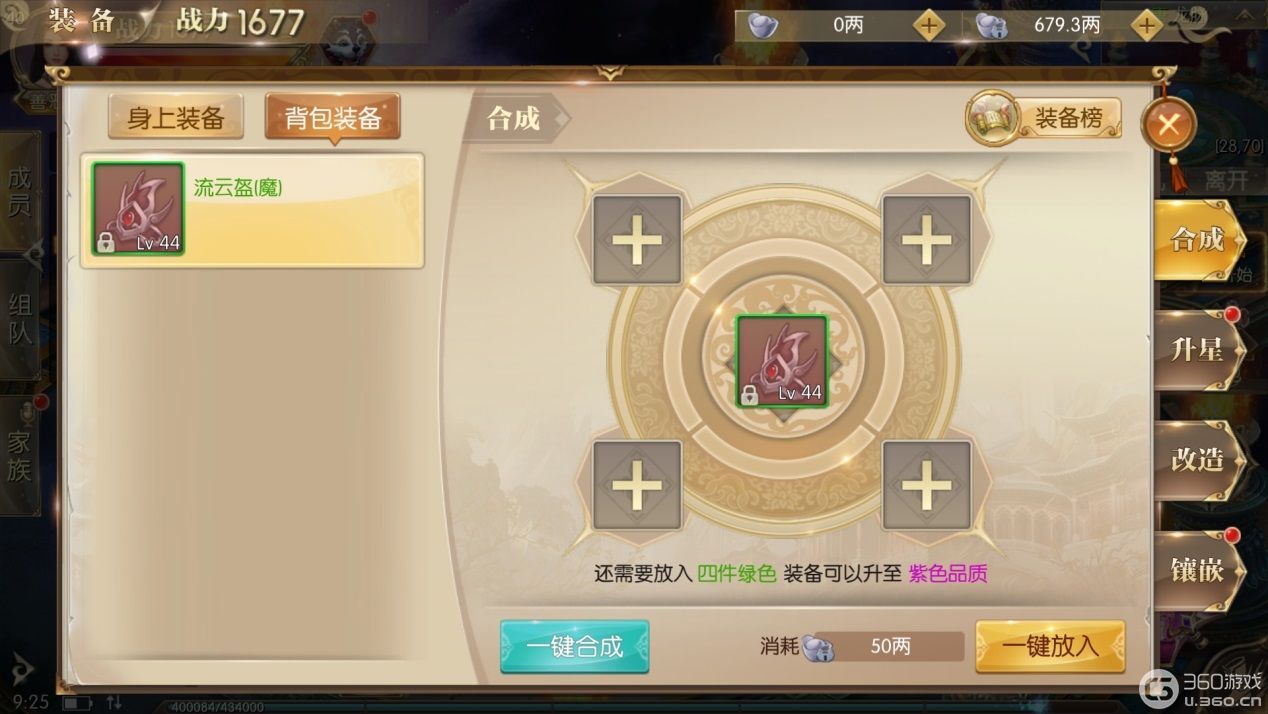Click the 一键合成 button
The image size is (1268, 714).
(575, 646)
